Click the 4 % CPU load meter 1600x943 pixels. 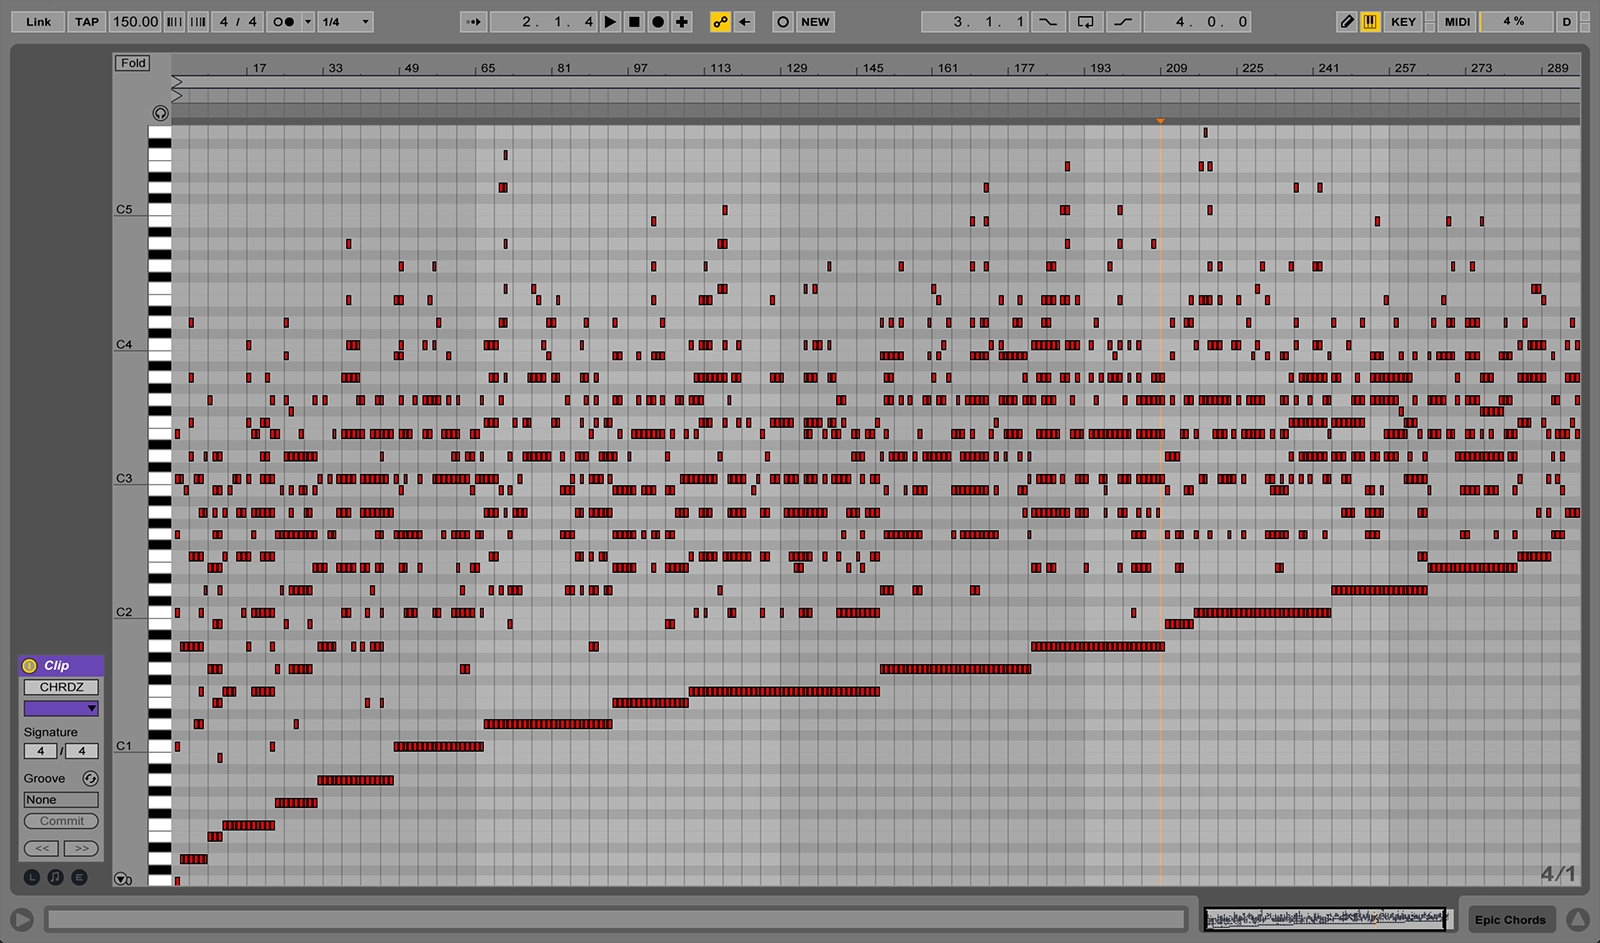pyautogui.click(x=1514, y=22)
